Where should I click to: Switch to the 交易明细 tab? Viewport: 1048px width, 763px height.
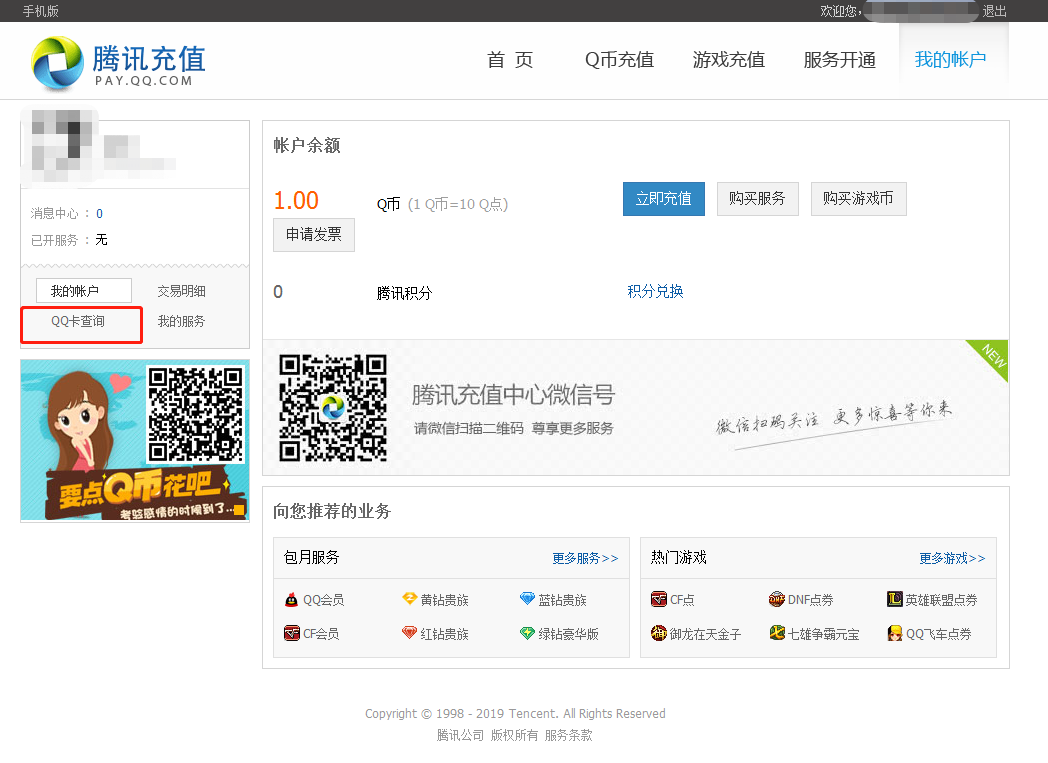[183, 290]
